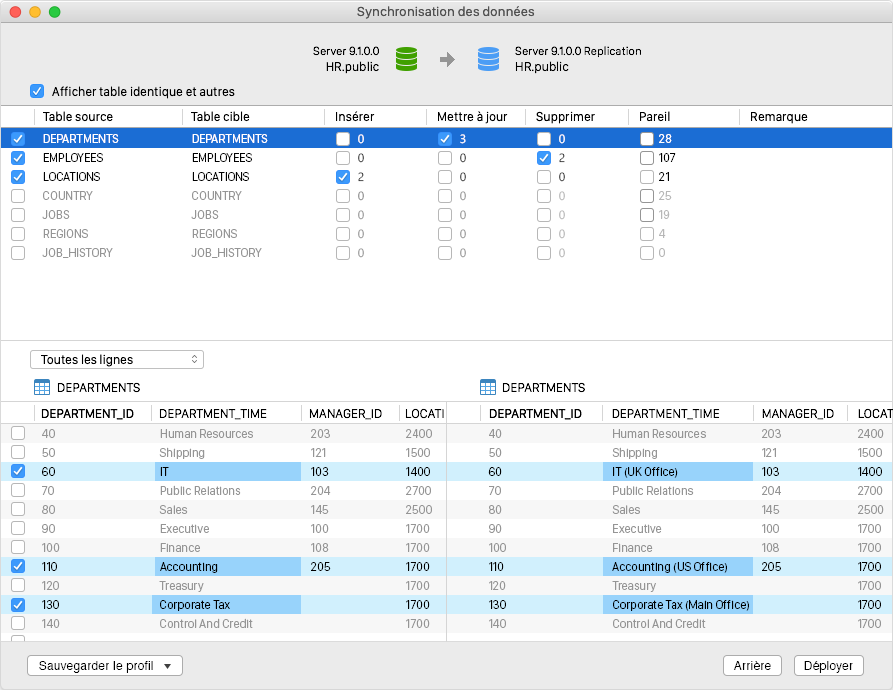Uncheck the LOCATIONS Insérer checkbox
Image resolution: width=893 pixels, height=690 pixels.
pyautogui.click(x=343, y=177)
